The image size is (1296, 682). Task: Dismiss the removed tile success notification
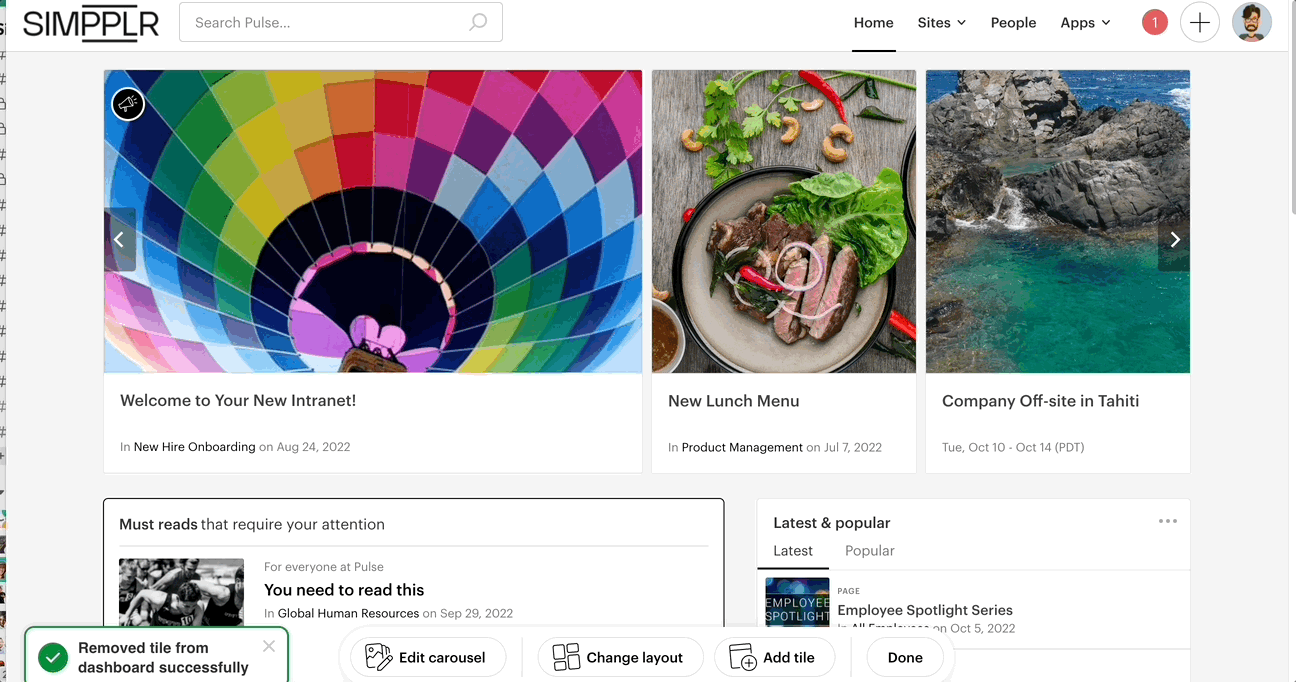coord(268,646)
